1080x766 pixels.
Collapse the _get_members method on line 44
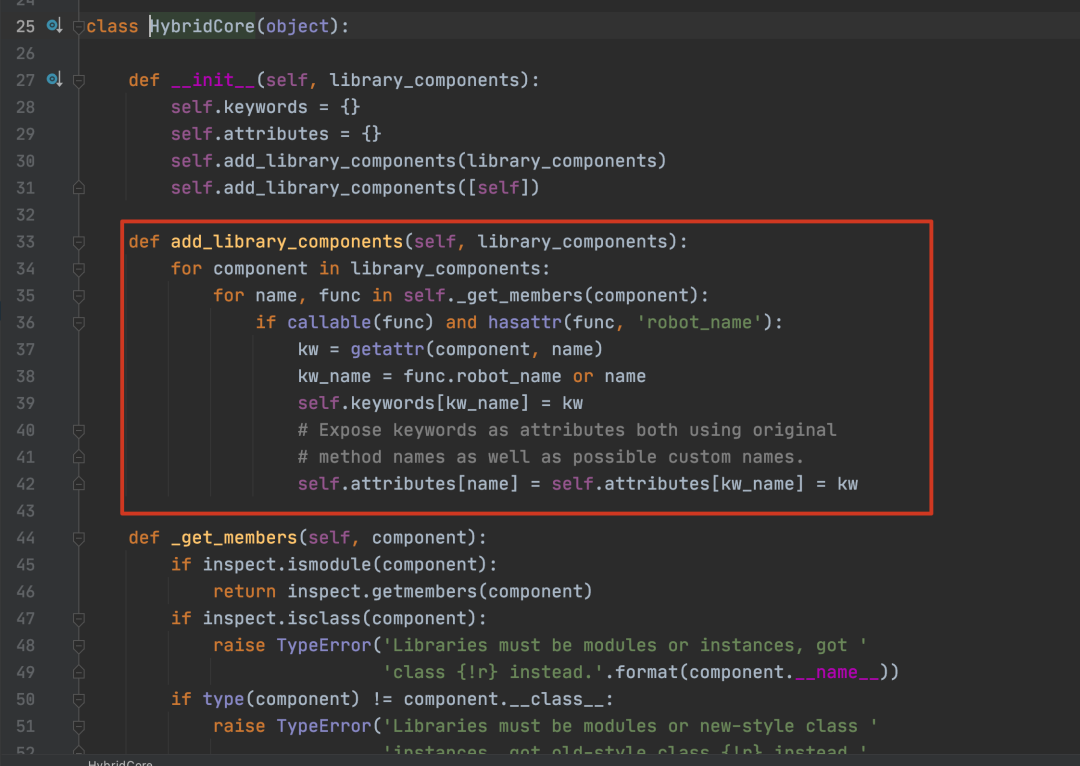tap(79, 538)
